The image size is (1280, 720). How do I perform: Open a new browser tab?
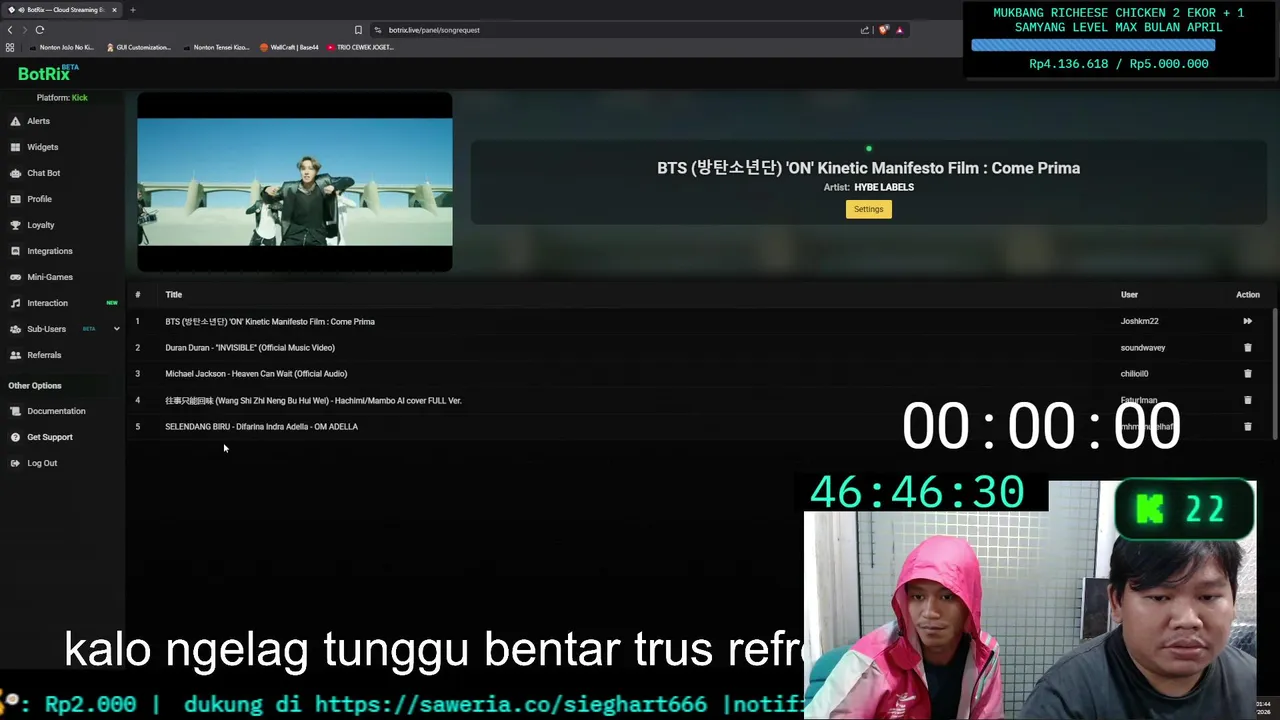(x=132, y=10)
